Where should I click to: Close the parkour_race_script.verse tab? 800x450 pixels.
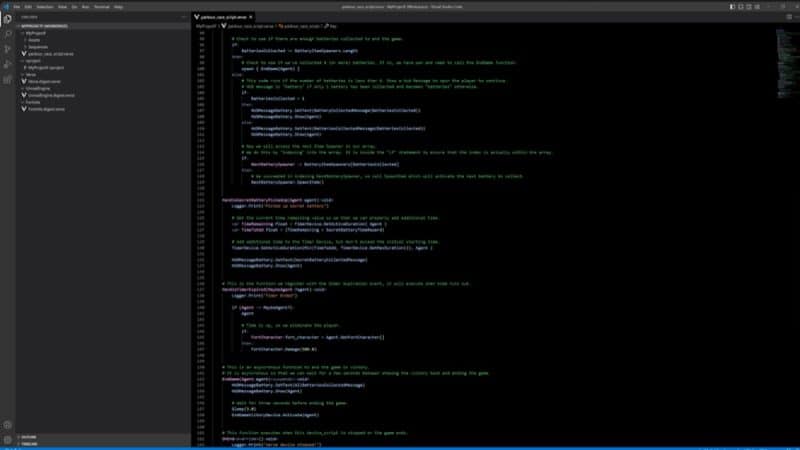pyautogui.click(x=251, y=17)
